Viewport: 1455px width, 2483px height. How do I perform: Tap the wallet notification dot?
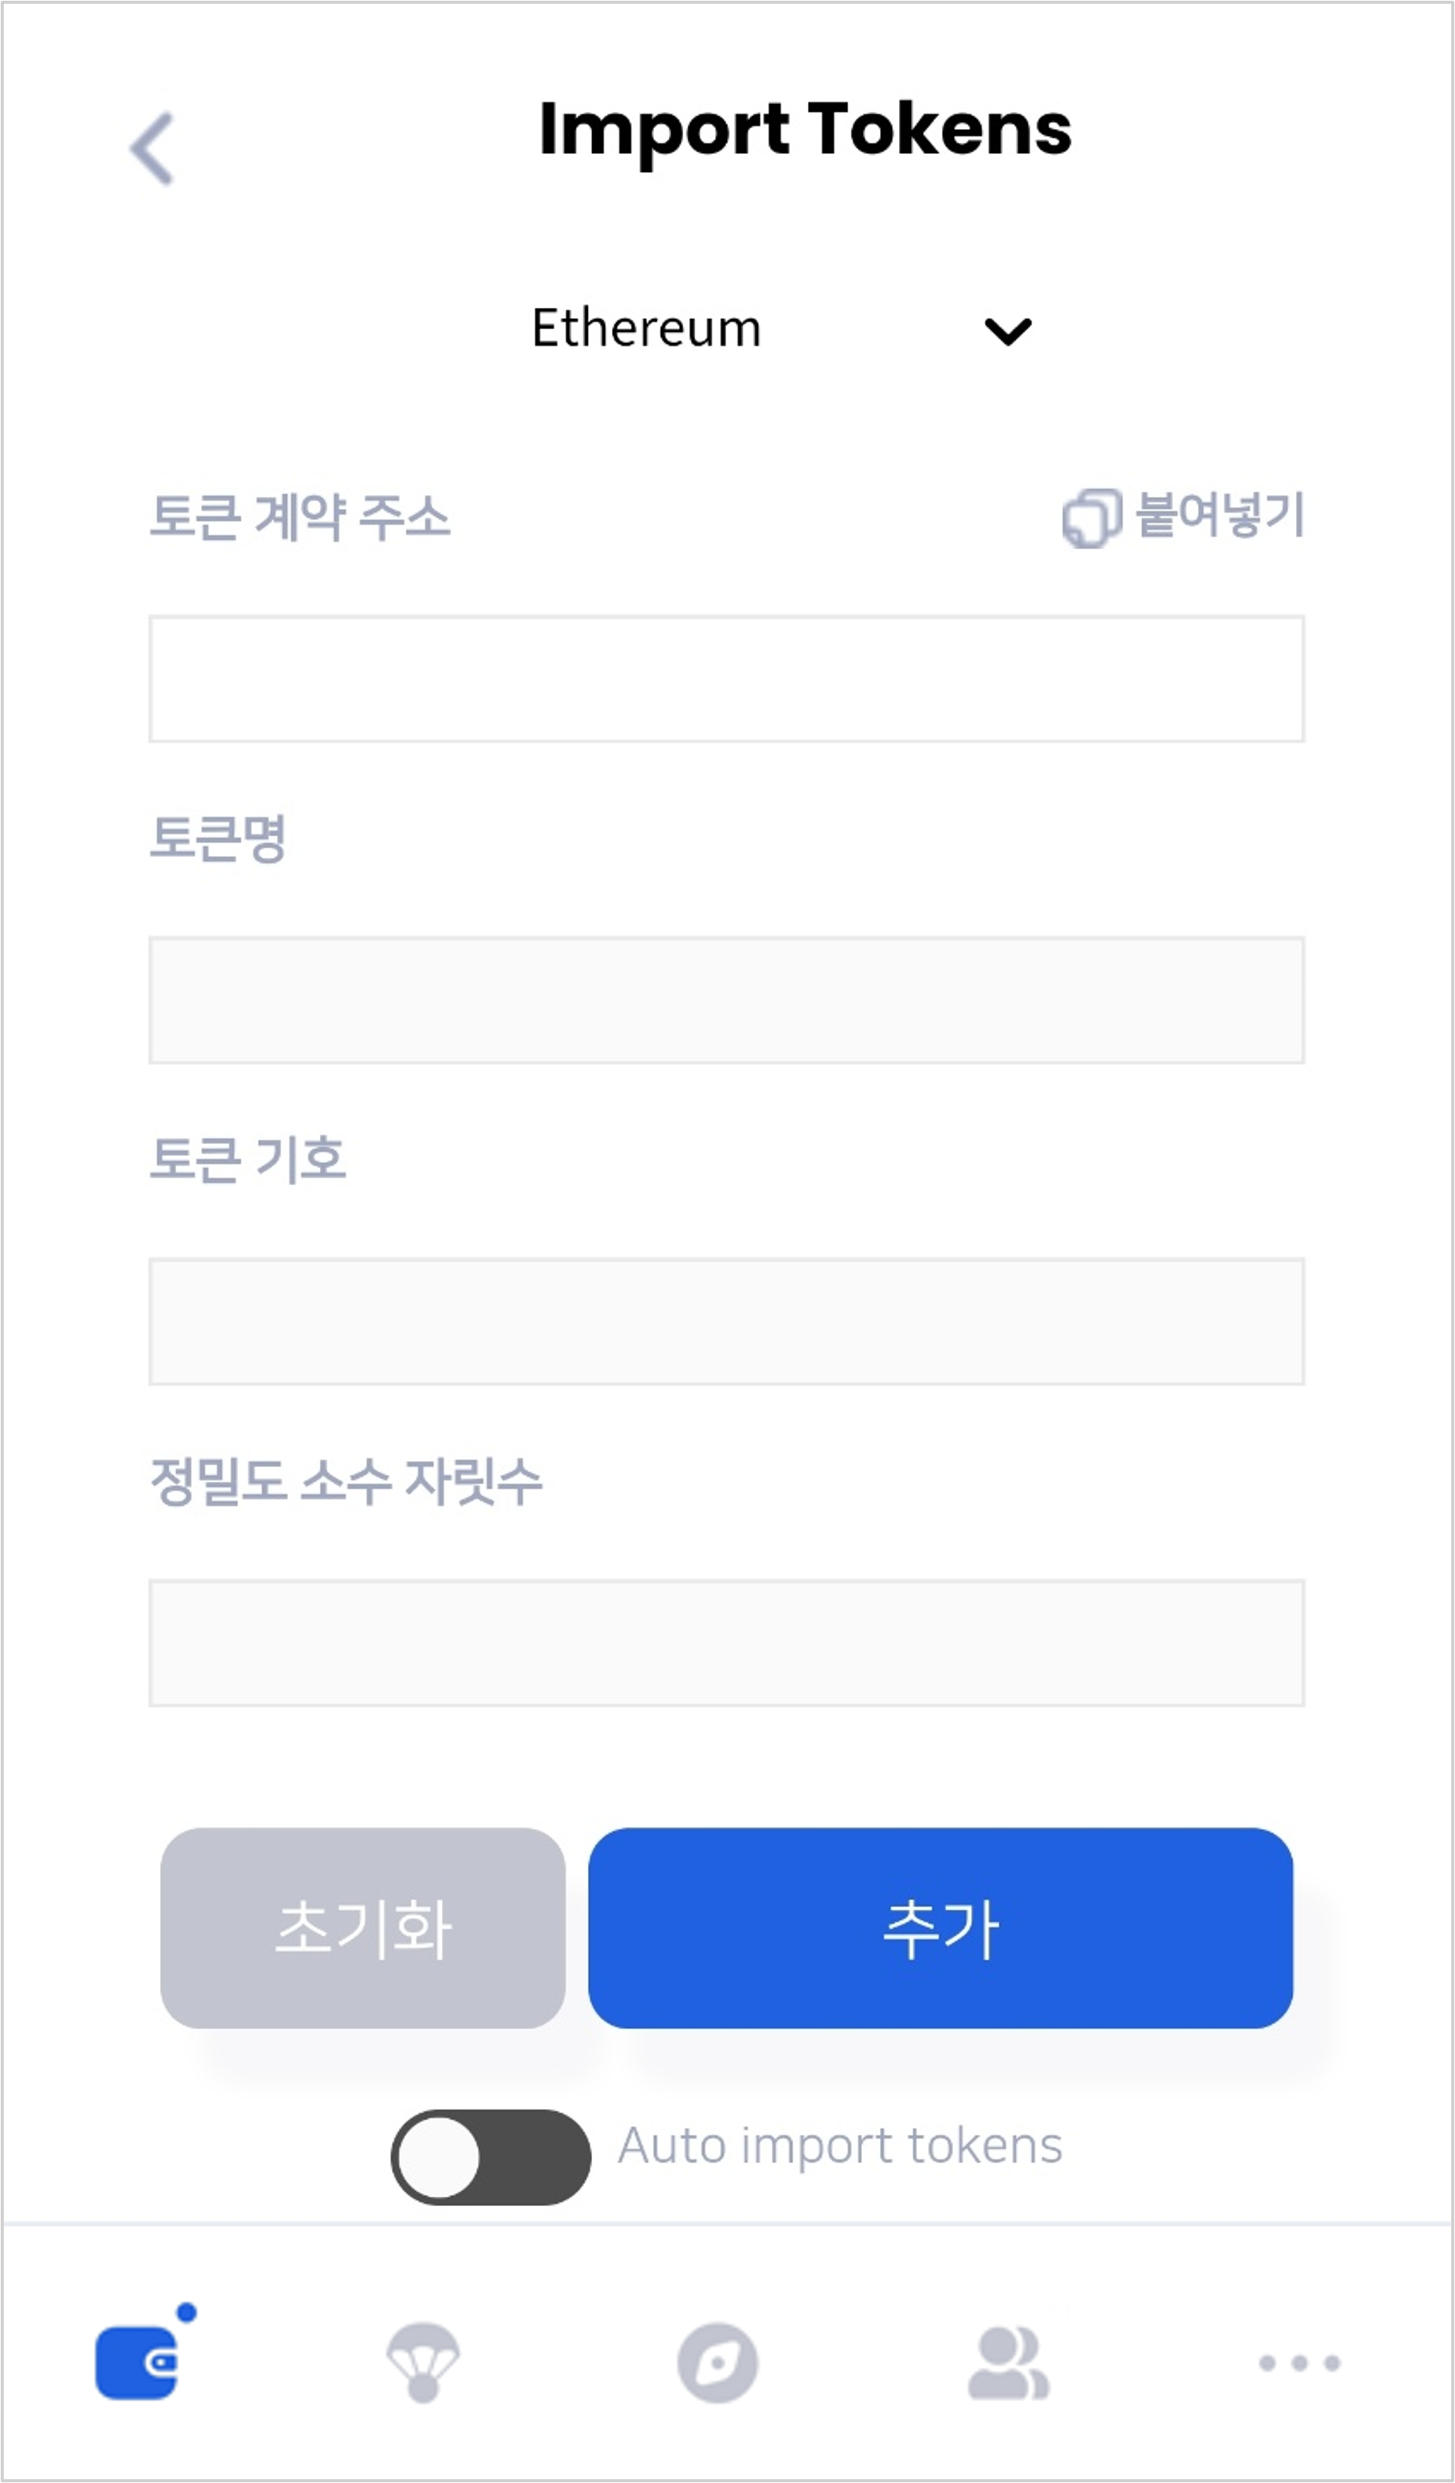tap(186, 2312)
